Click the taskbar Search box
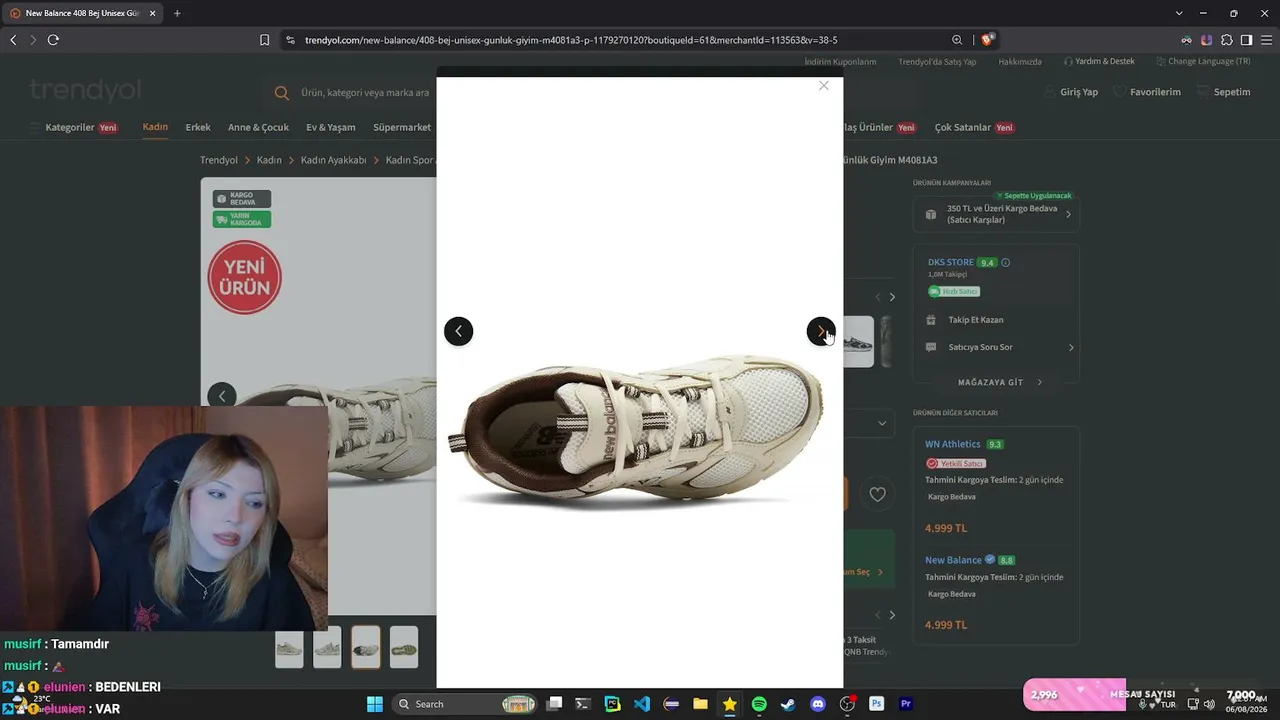The image size is (1280, 720). pyautogui.click(x=465, y=704)
